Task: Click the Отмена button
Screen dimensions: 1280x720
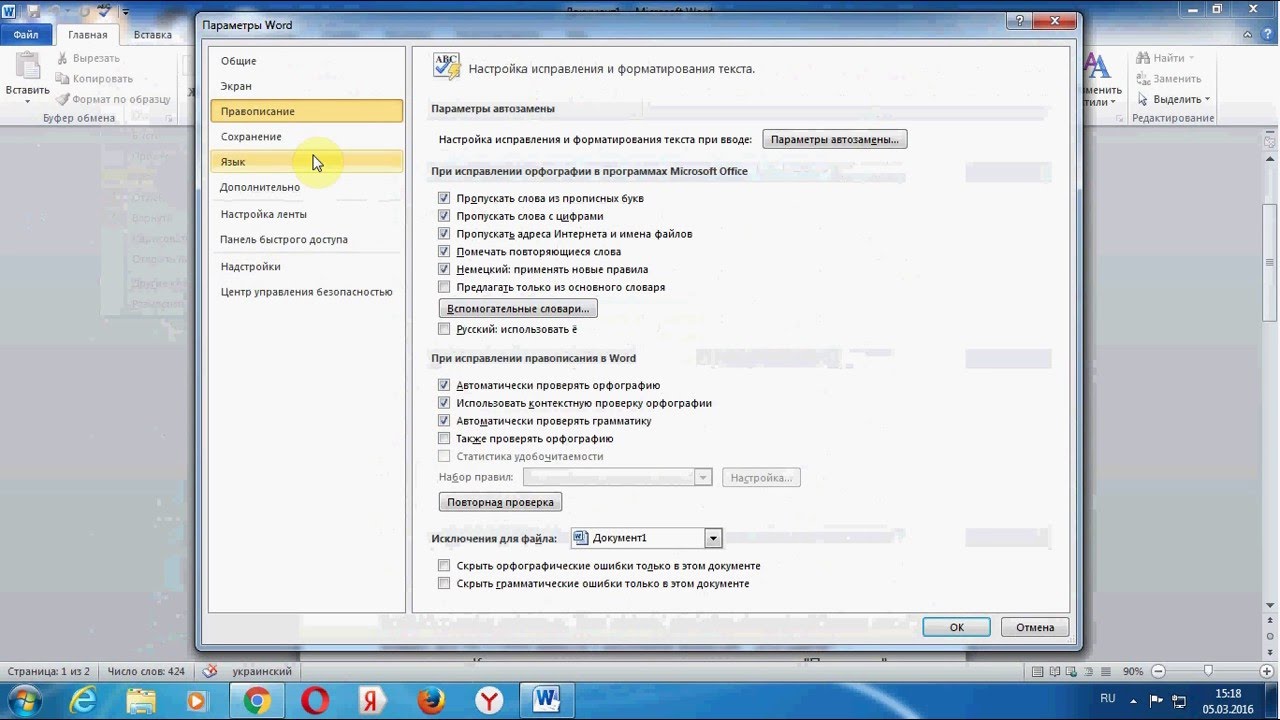Action: [1035, 627]
